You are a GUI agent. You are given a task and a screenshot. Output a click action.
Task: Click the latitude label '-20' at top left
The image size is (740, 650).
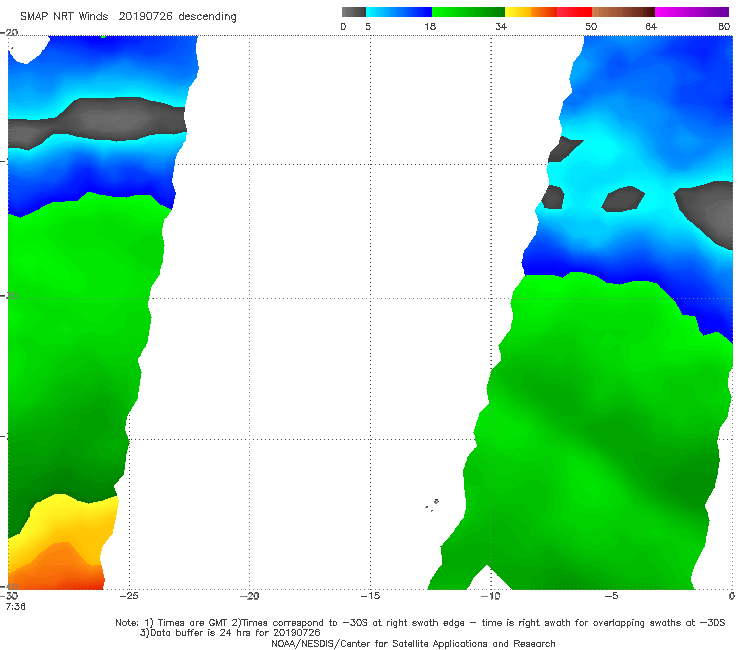coord(9,32)
